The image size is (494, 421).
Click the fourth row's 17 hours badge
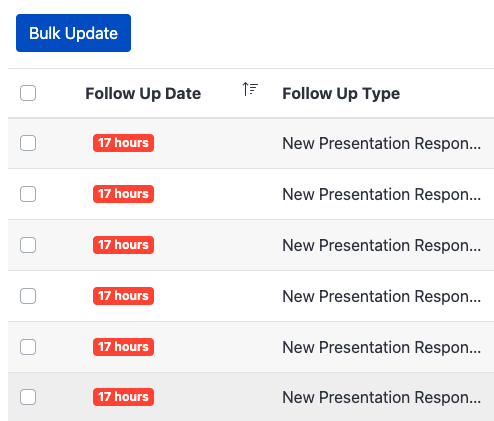[x=123, y=296]
